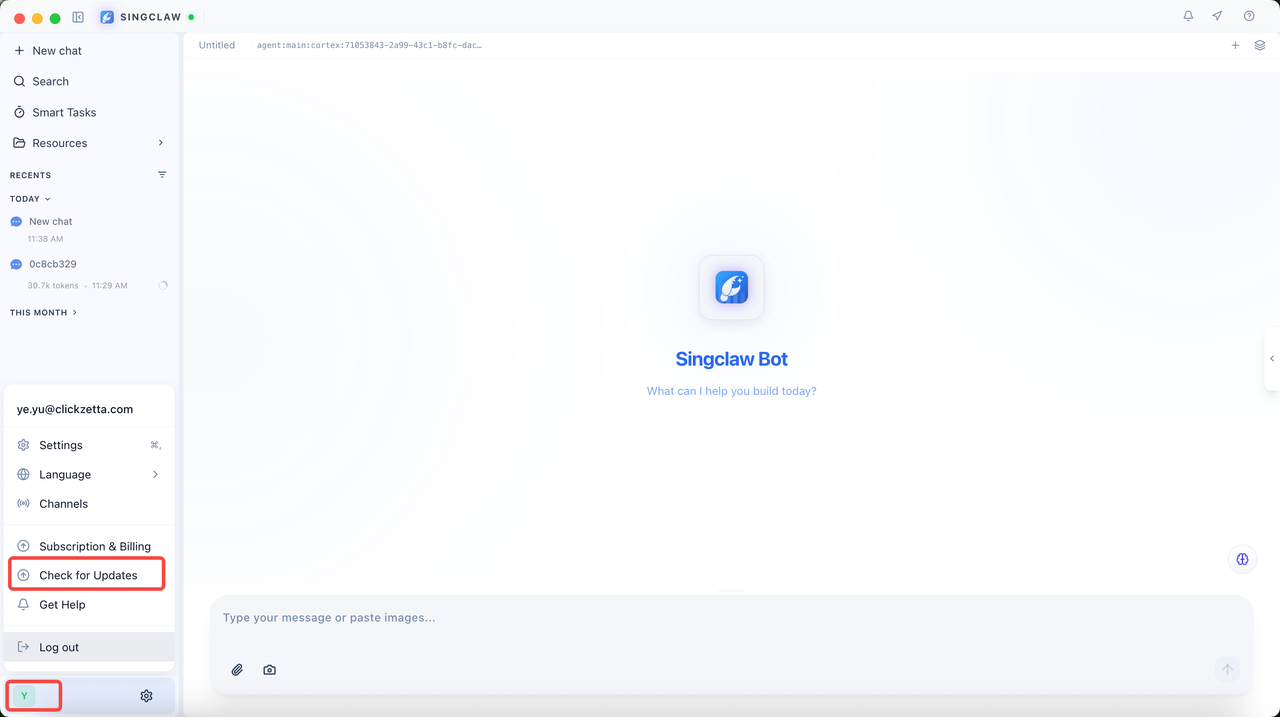The image size is (1280, 717).
Task: Click the paper plane send icon
Action: pos(1217,16)
